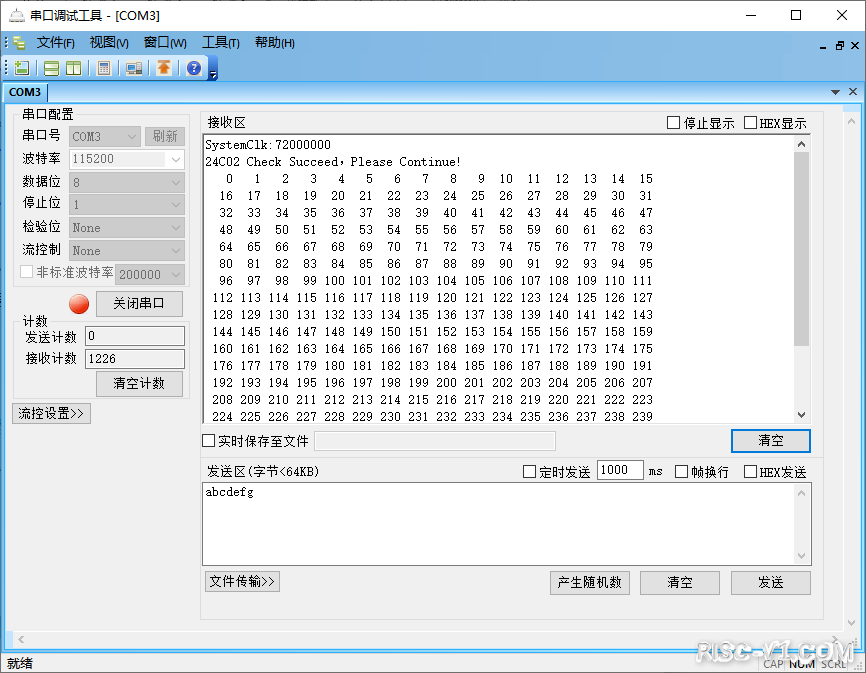
Task: Click the 关闭串口 button
Action: pyautogui.click(x=139, y=304)
